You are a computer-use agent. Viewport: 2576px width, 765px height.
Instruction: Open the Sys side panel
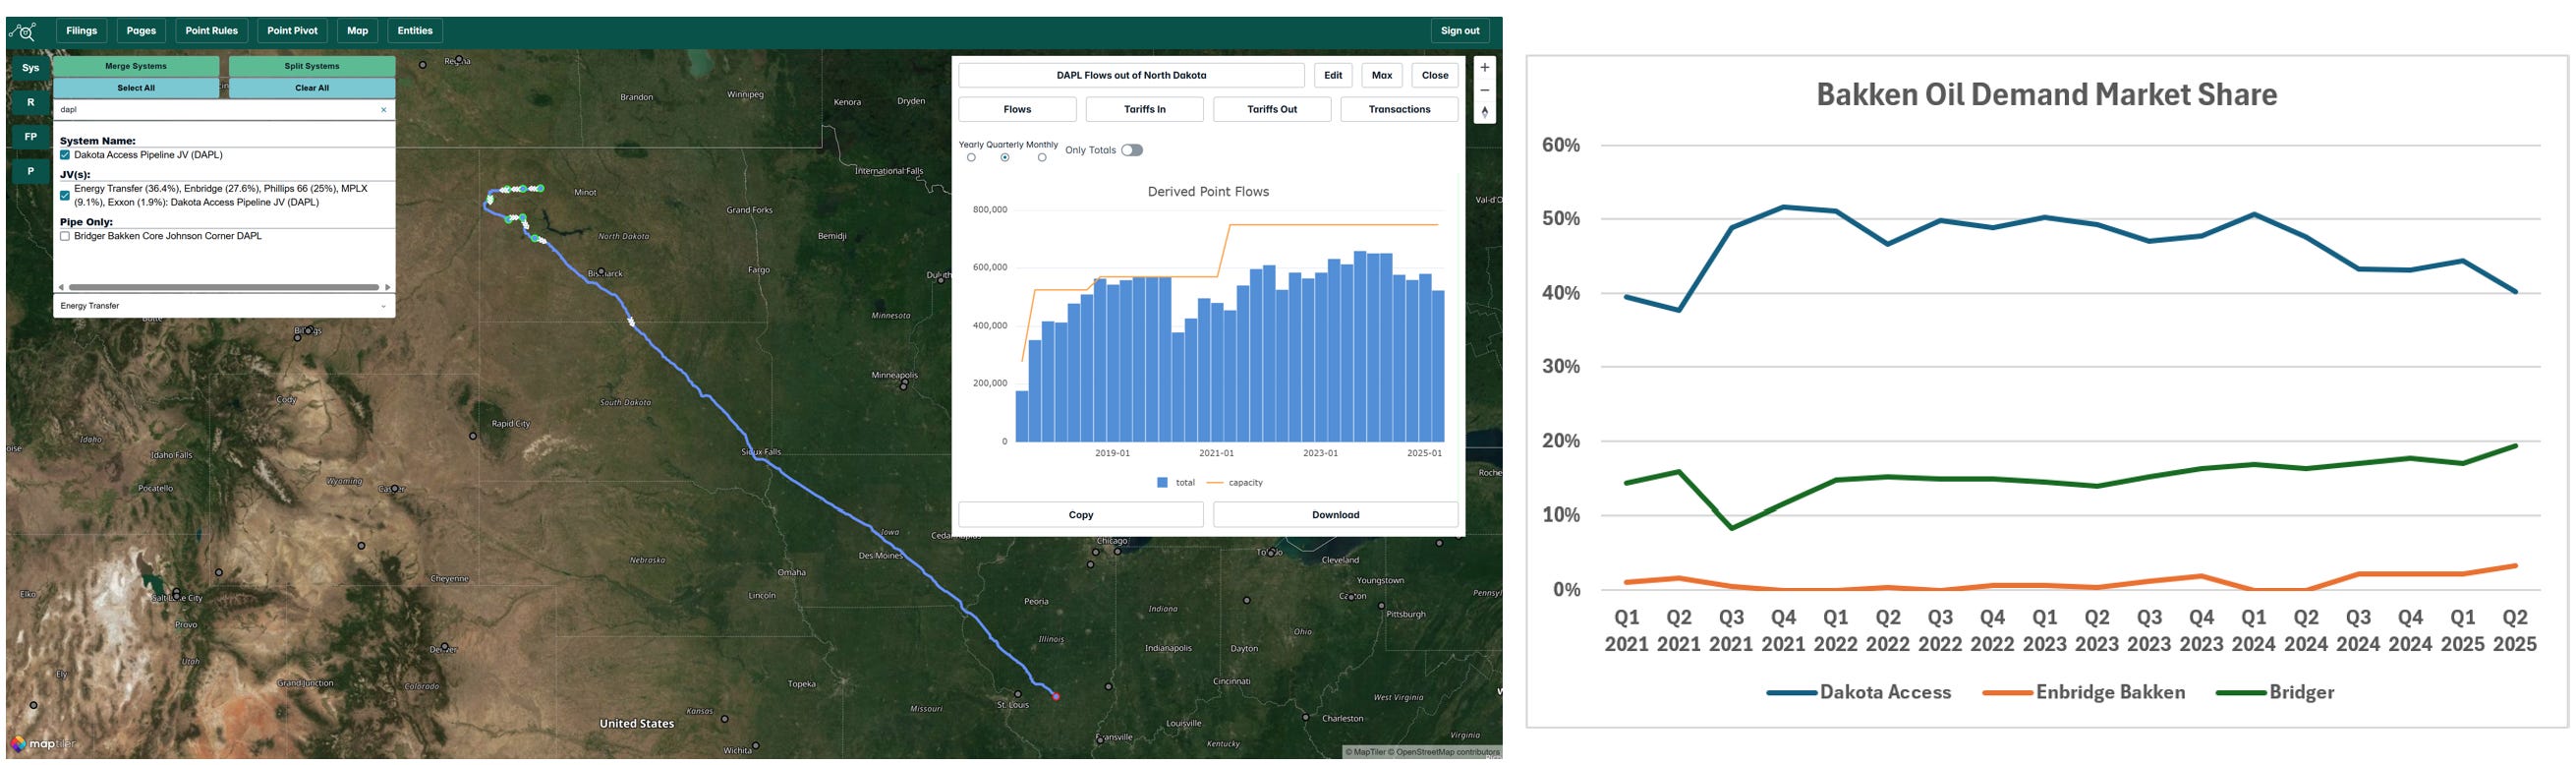point(31,68)
